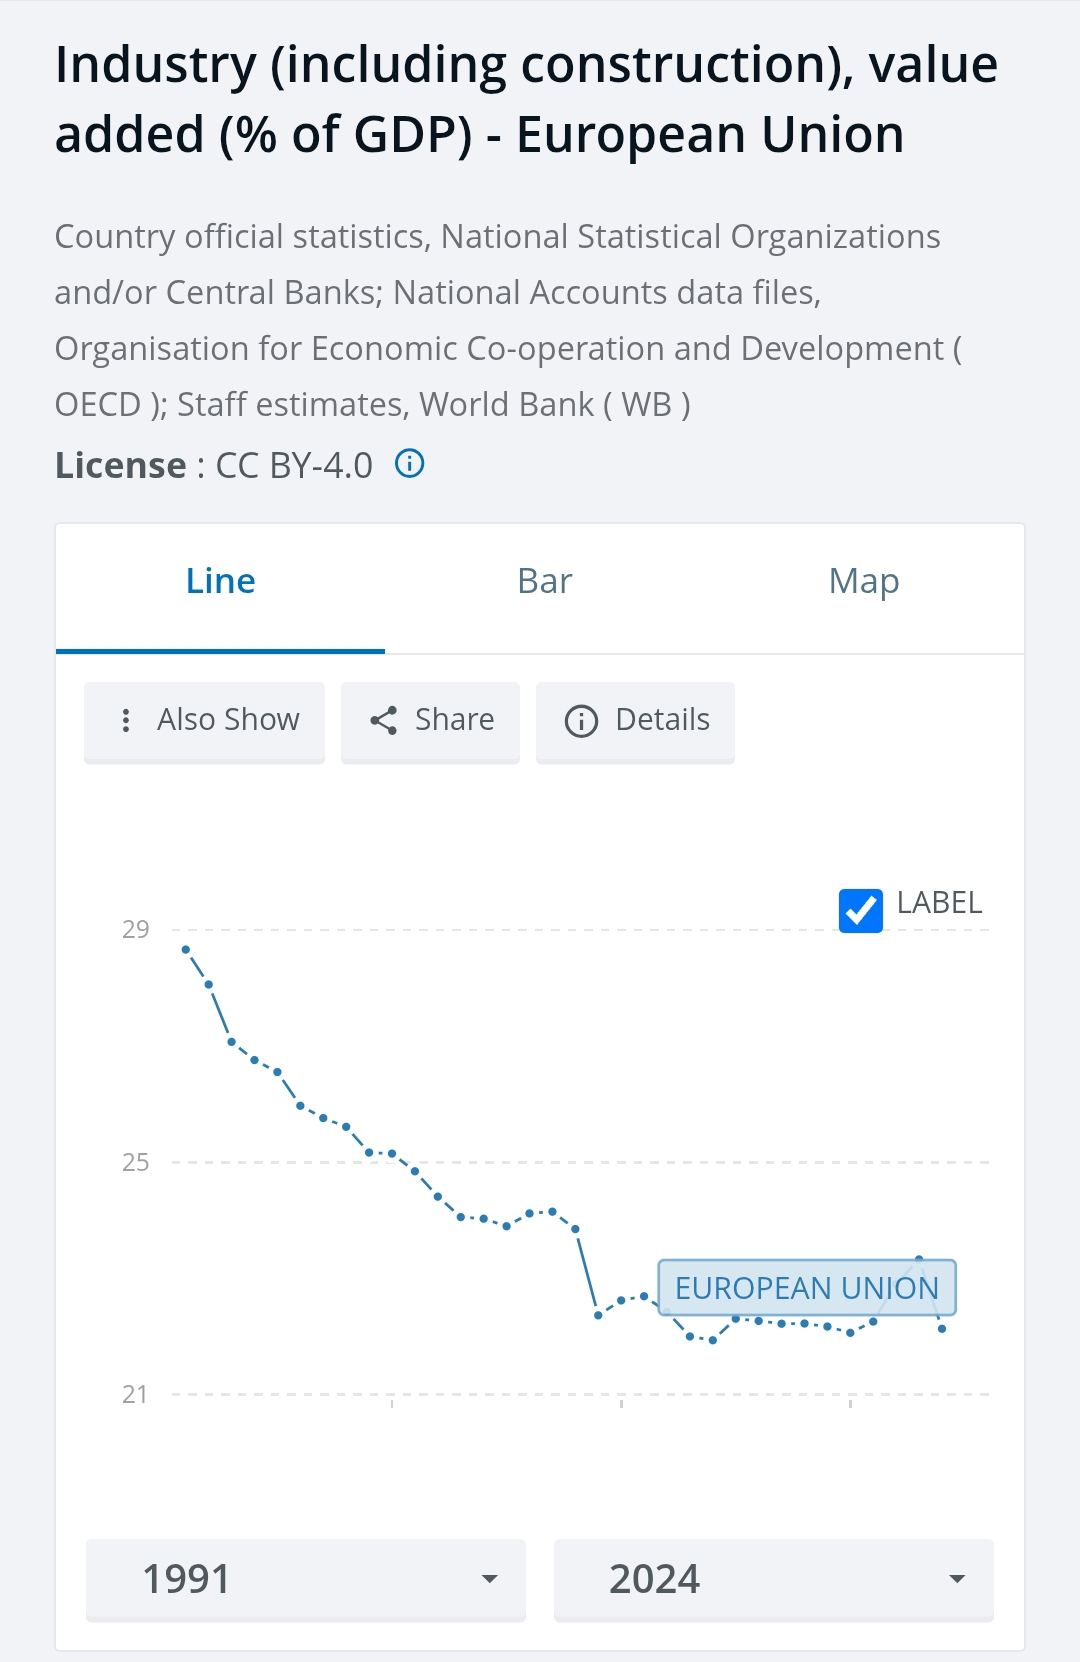The image size is (1080, 1662).
Task: Open the Details panel
Action: [635, 721]
